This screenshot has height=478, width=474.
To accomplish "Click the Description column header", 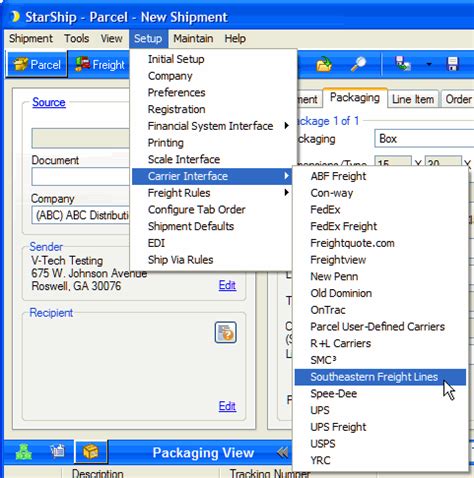I will click(97, 473).
